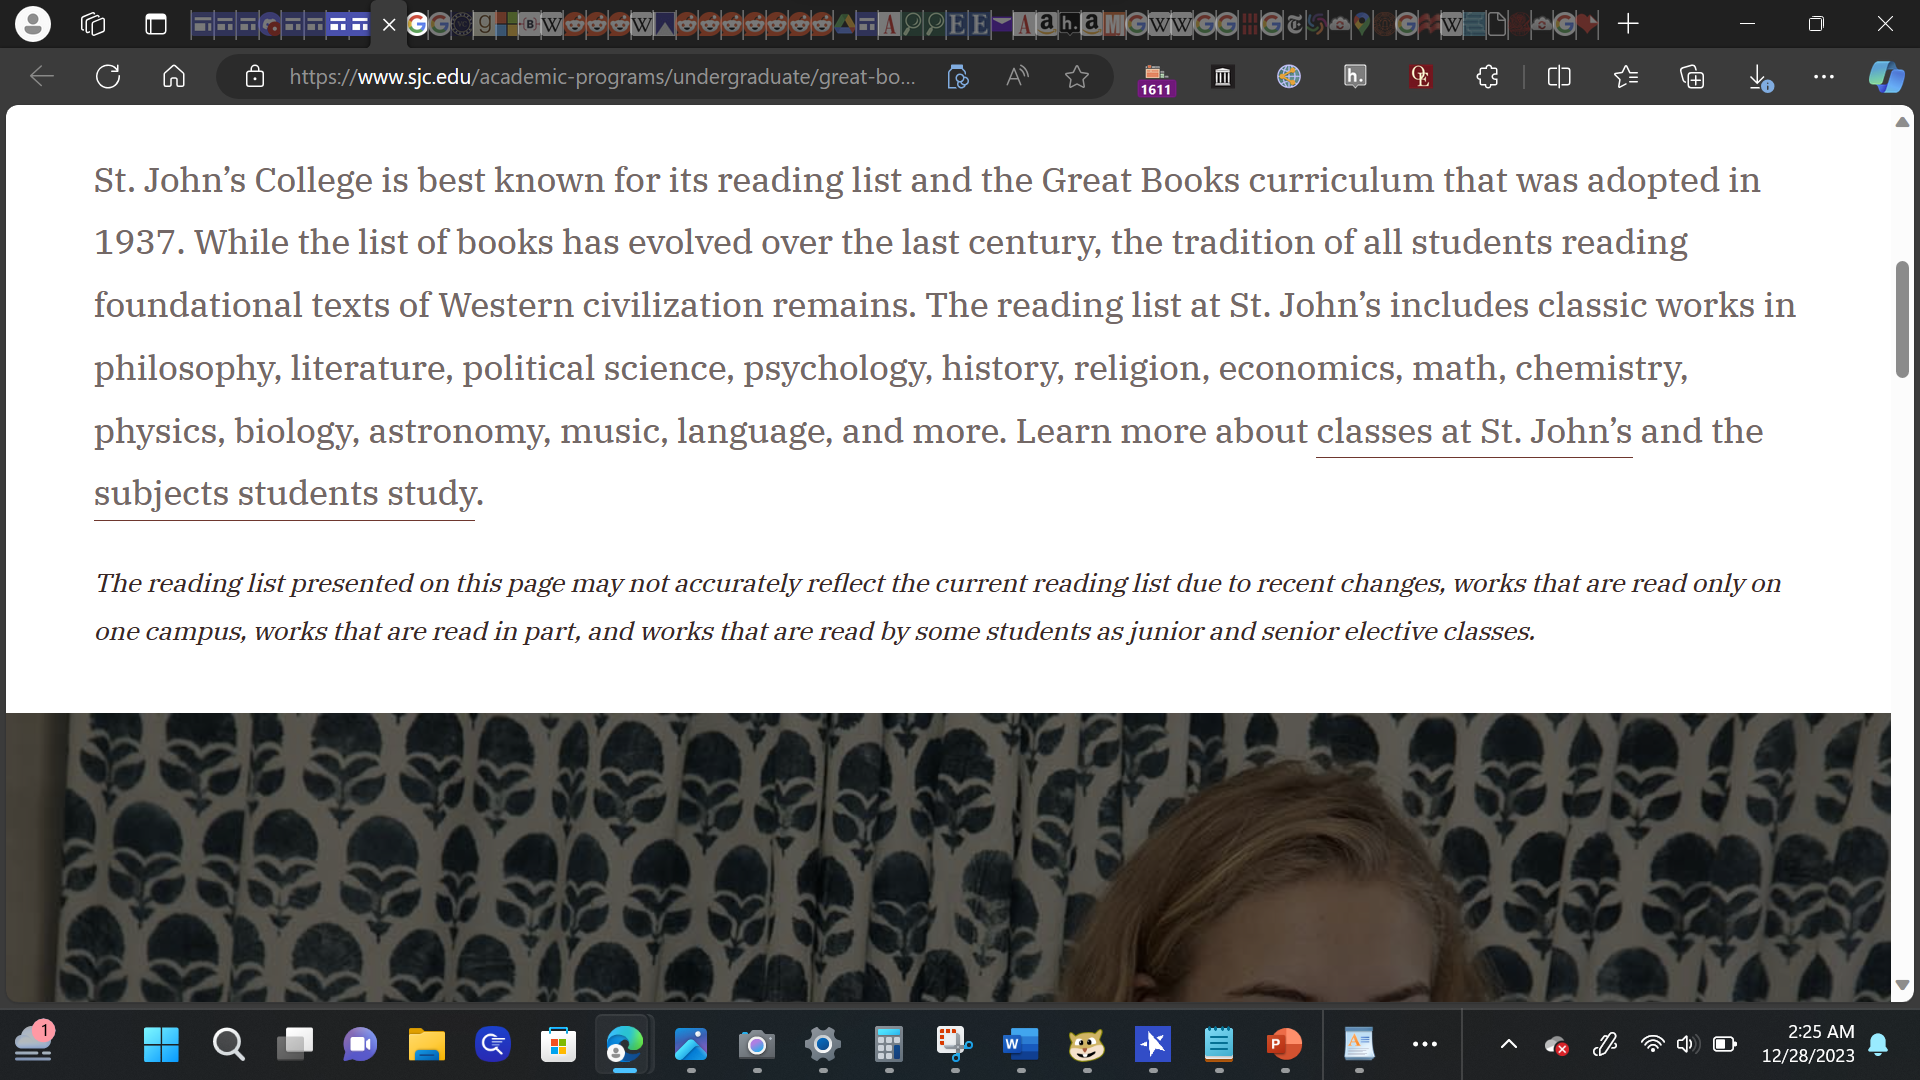Open the subjects students study link
1920x1080 pixels.
[x=284, y=493]
